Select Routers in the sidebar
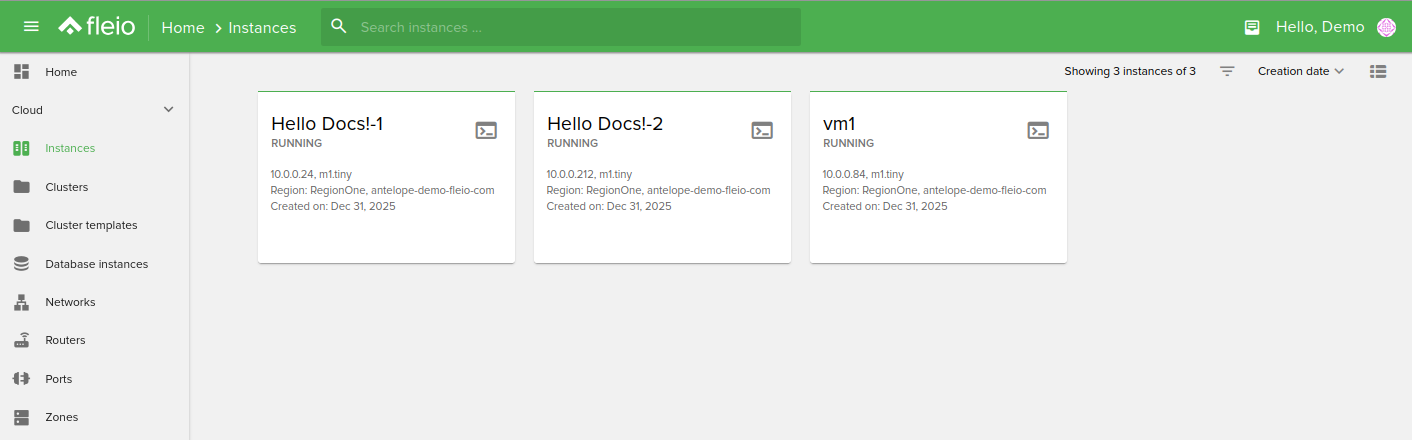Viewport: 1412px width, 440px height. [65, 340]
